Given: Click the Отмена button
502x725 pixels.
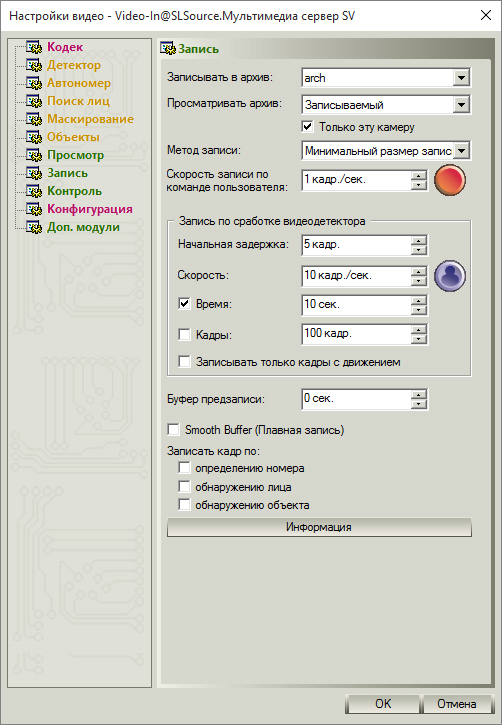Looking at the screenshot, I should tap(457, 704).
